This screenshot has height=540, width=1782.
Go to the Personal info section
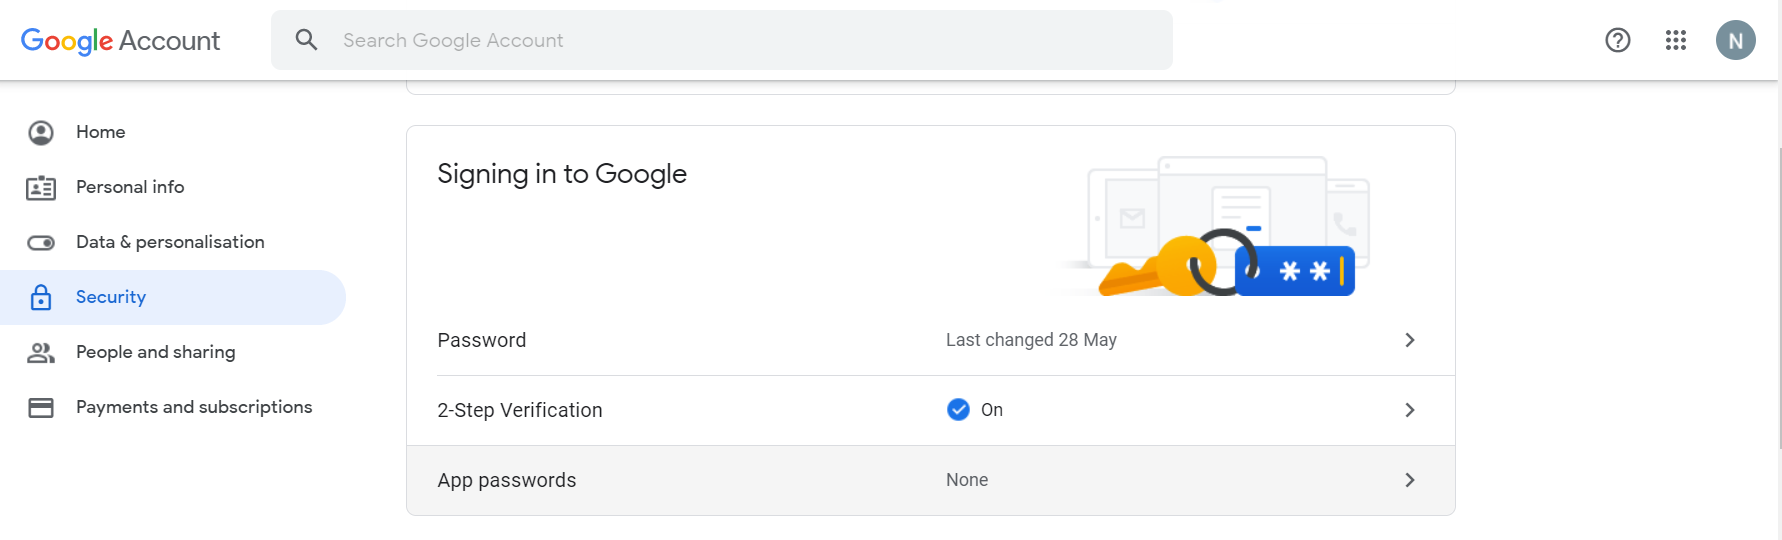pos(130,187)
